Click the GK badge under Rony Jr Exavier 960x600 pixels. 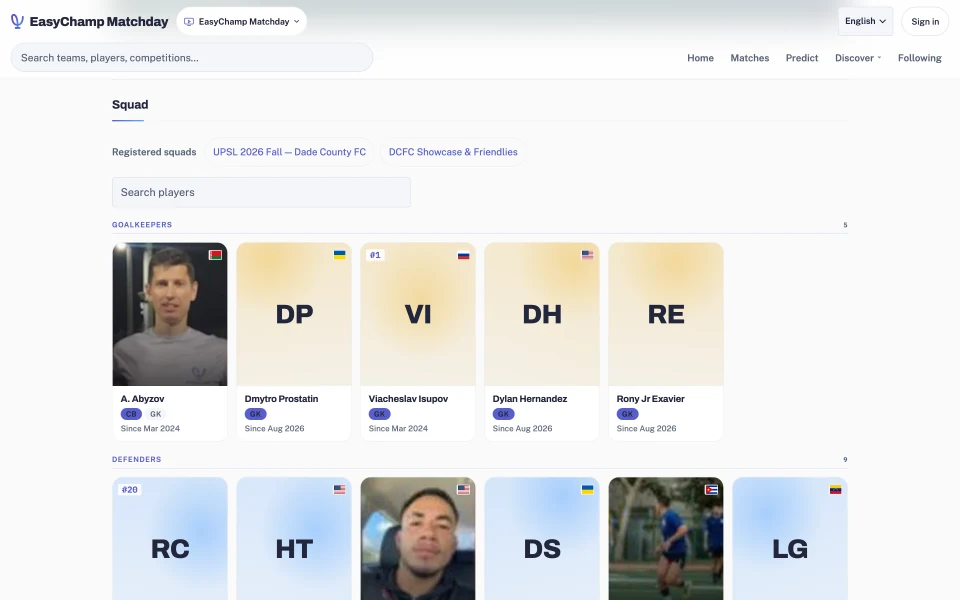point(628,414)
